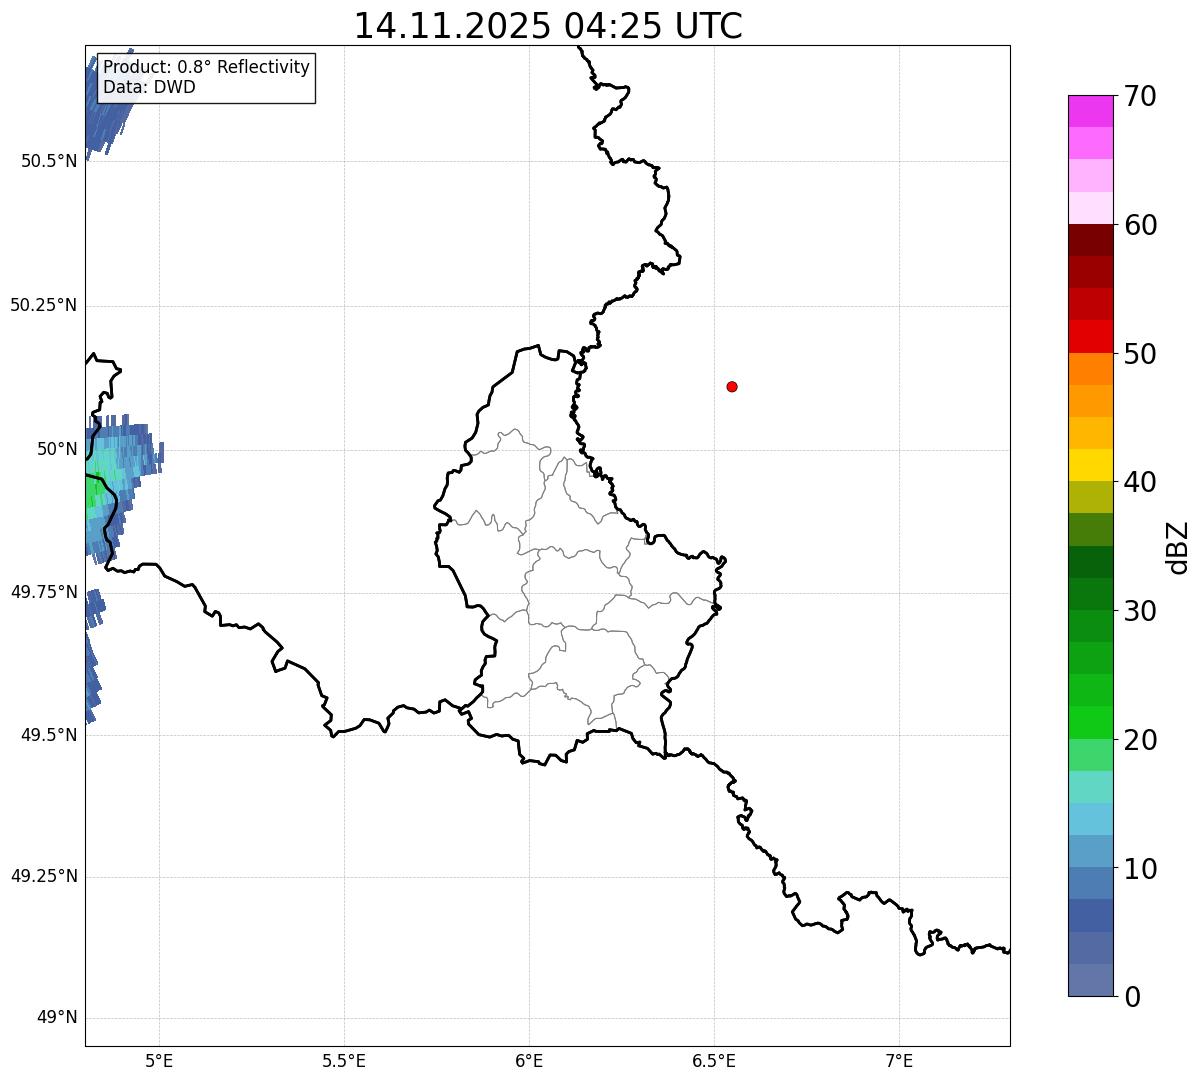This screenshot has width=1202, height=1081.
Task: Click the '49.75°N' latitude label
Action: [x=44, y=592]
